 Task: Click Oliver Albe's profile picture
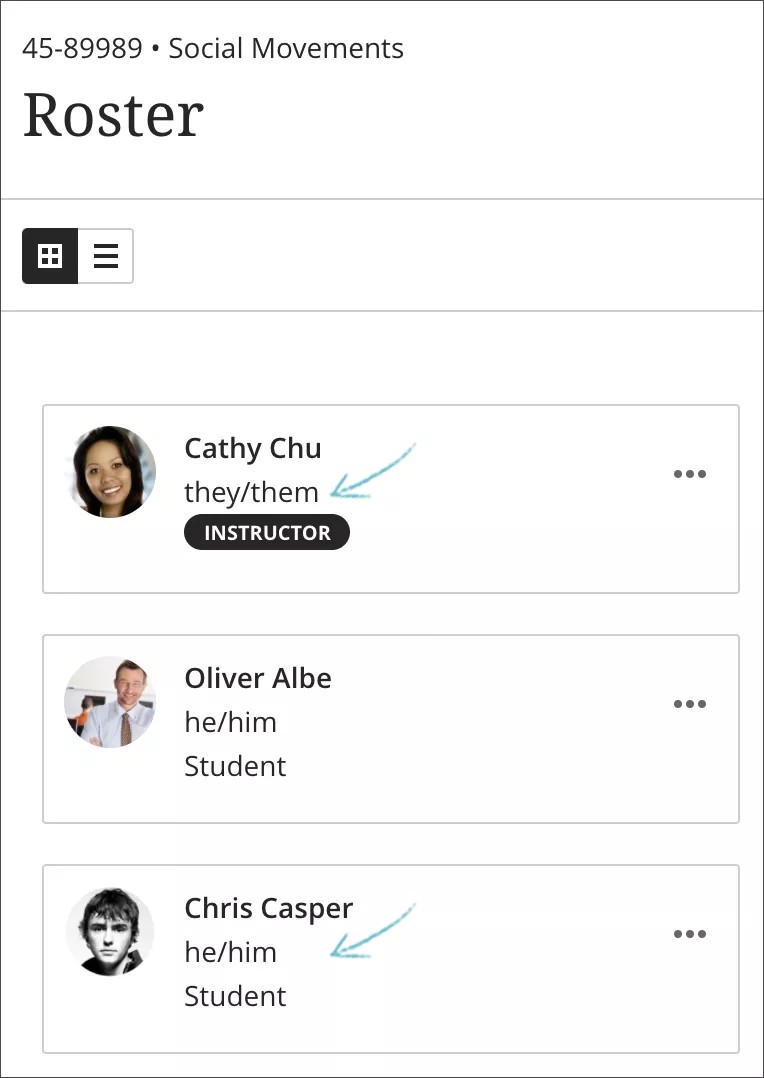tap(110, 702)
